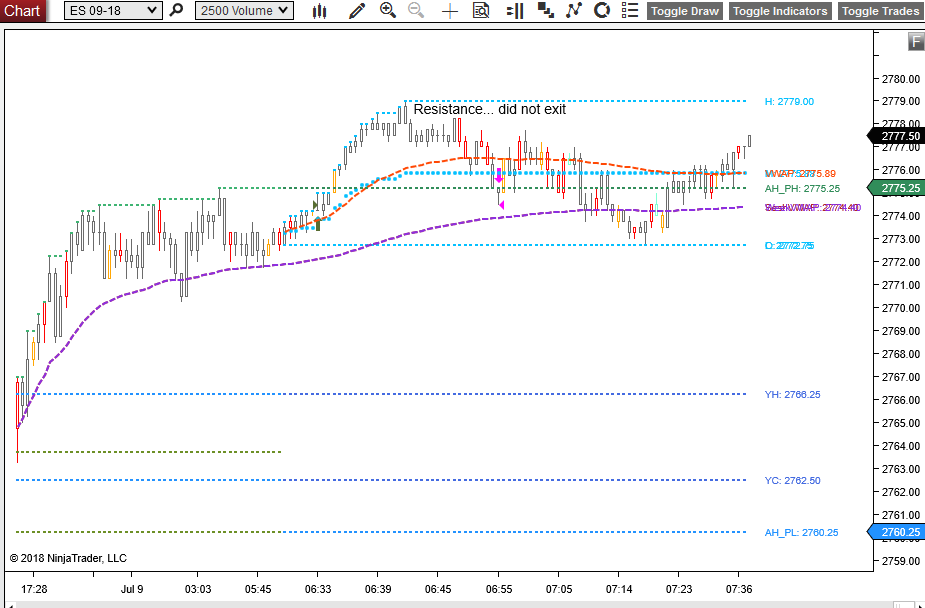Click the YC: 2762.50 level label

[x=792, y=481]
